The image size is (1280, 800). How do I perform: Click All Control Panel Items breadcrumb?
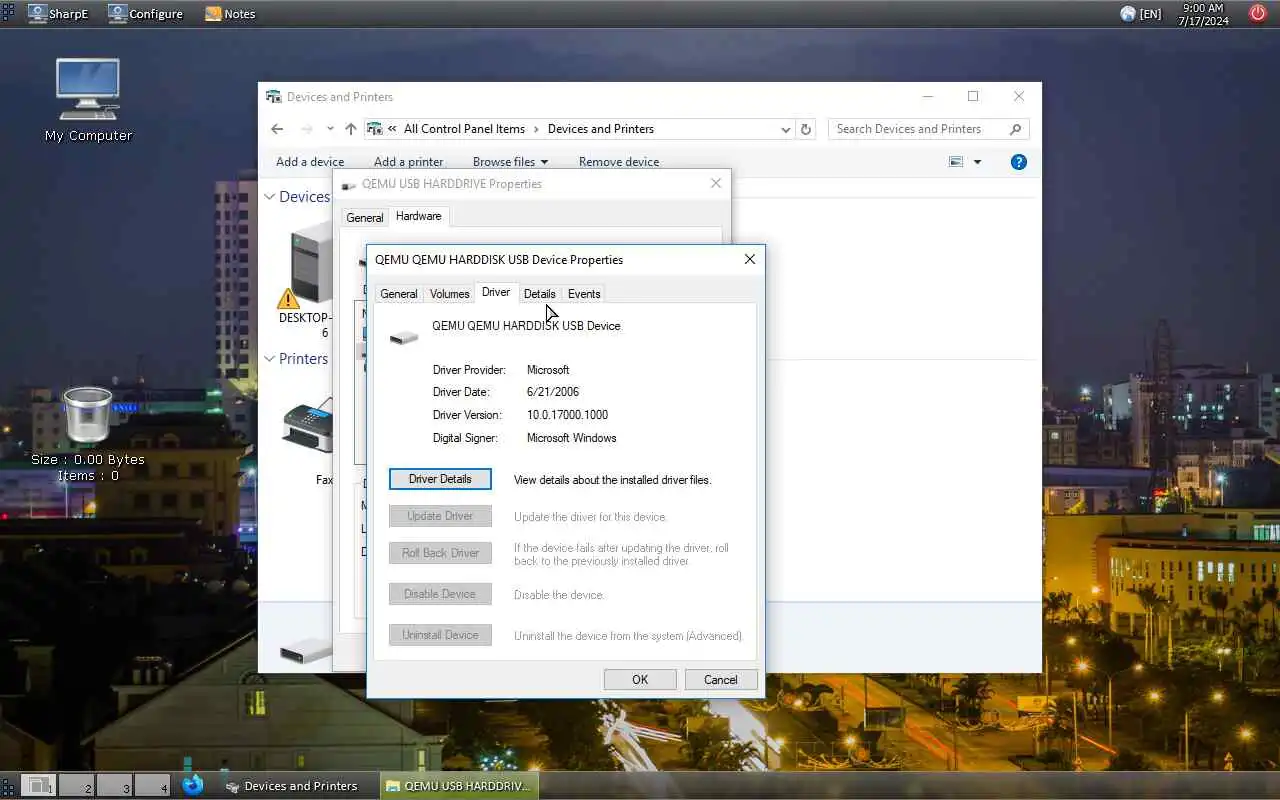(464, 129)
